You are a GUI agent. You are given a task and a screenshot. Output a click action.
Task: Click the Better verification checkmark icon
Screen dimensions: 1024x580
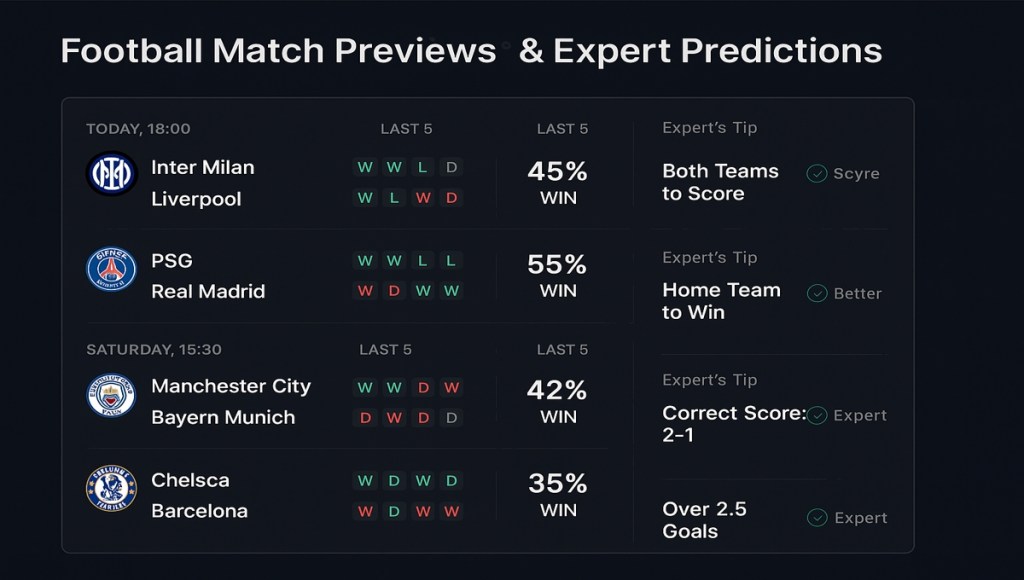[815, 293]
